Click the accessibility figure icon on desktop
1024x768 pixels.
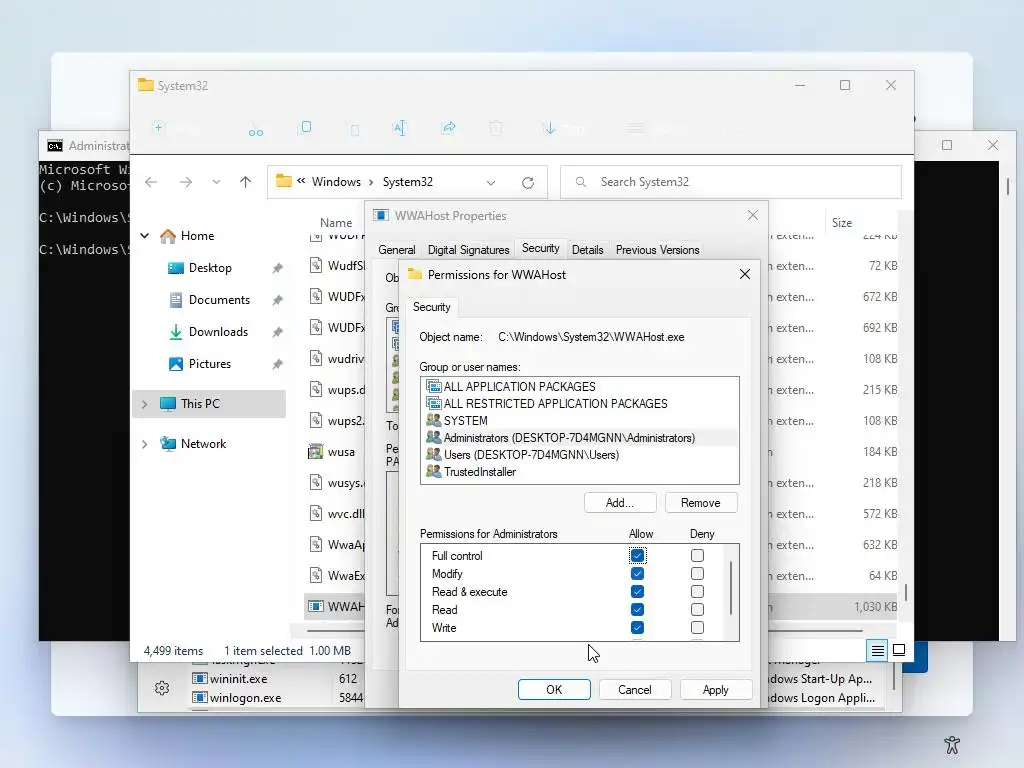pyautogui.click(x=952, y=744)
